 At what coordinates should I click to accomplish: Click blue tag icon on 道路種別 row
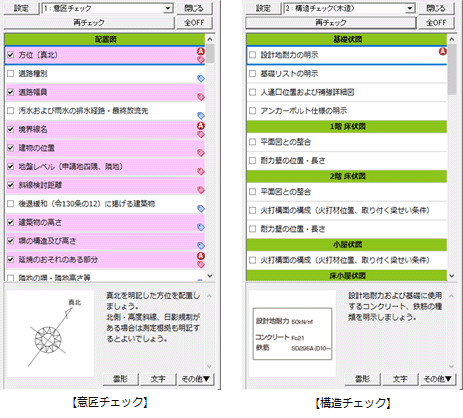tap(201, 79)
